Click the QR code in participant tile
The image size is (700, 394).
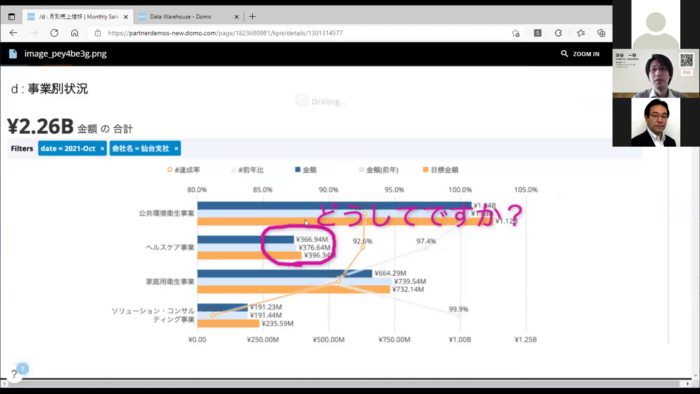(x=687, y=60)
